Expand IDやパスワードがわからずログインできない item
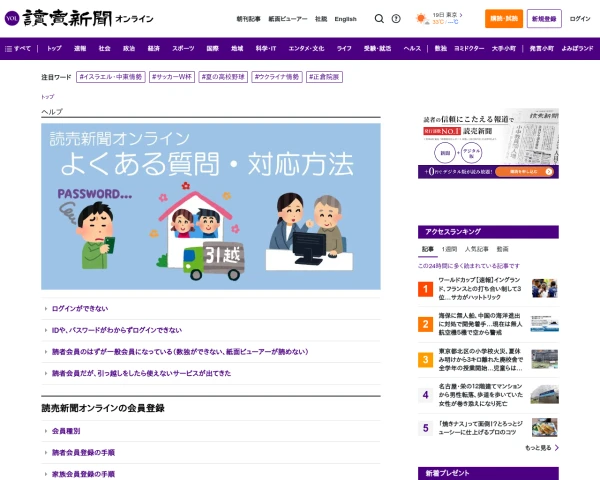 tap(211, 330)
